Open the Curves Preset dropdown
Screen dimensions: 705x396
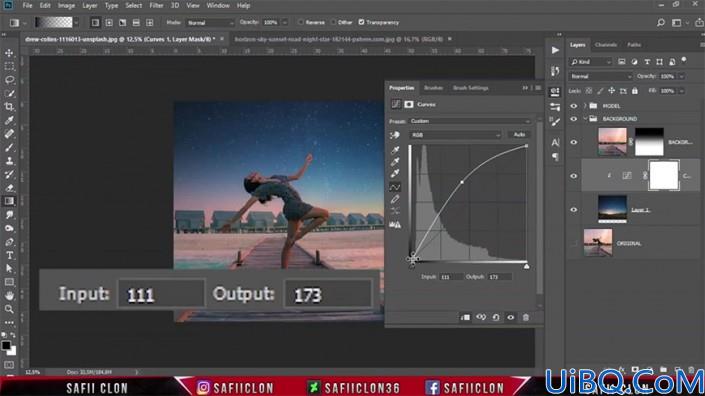[x=470, y=121]
